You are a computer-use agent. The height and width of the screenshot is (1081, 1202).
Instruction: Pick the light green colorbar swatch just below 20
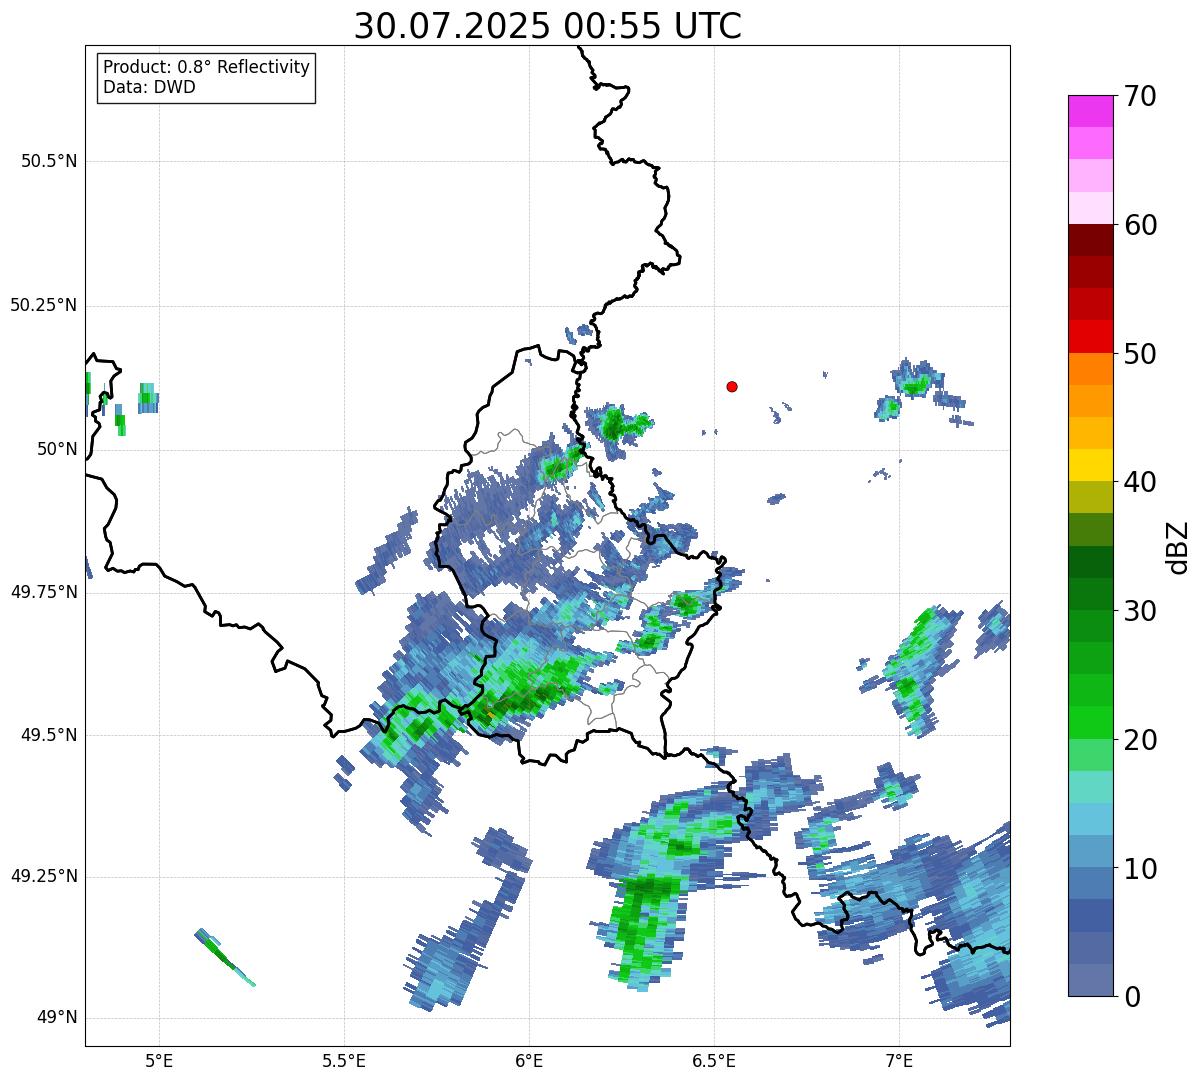pyautogui.click(x=1090, y=755)
